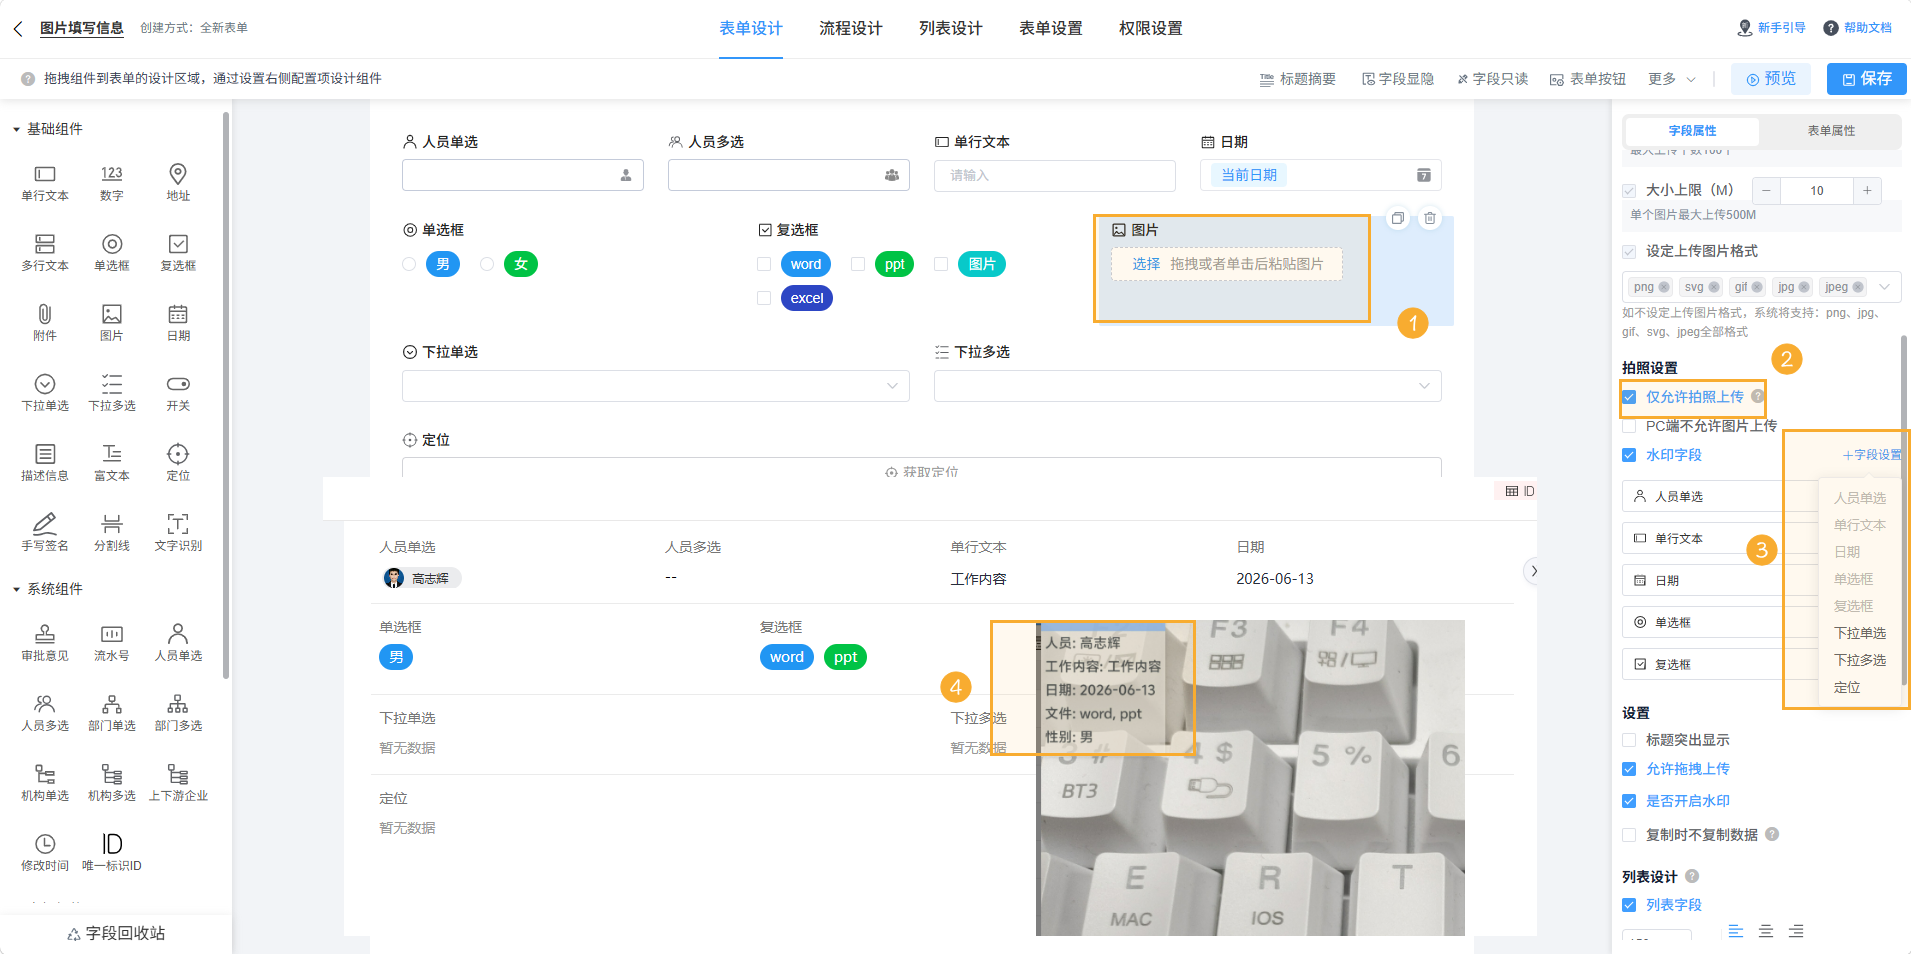Open the 下拉单选 dropdown field

655,386
